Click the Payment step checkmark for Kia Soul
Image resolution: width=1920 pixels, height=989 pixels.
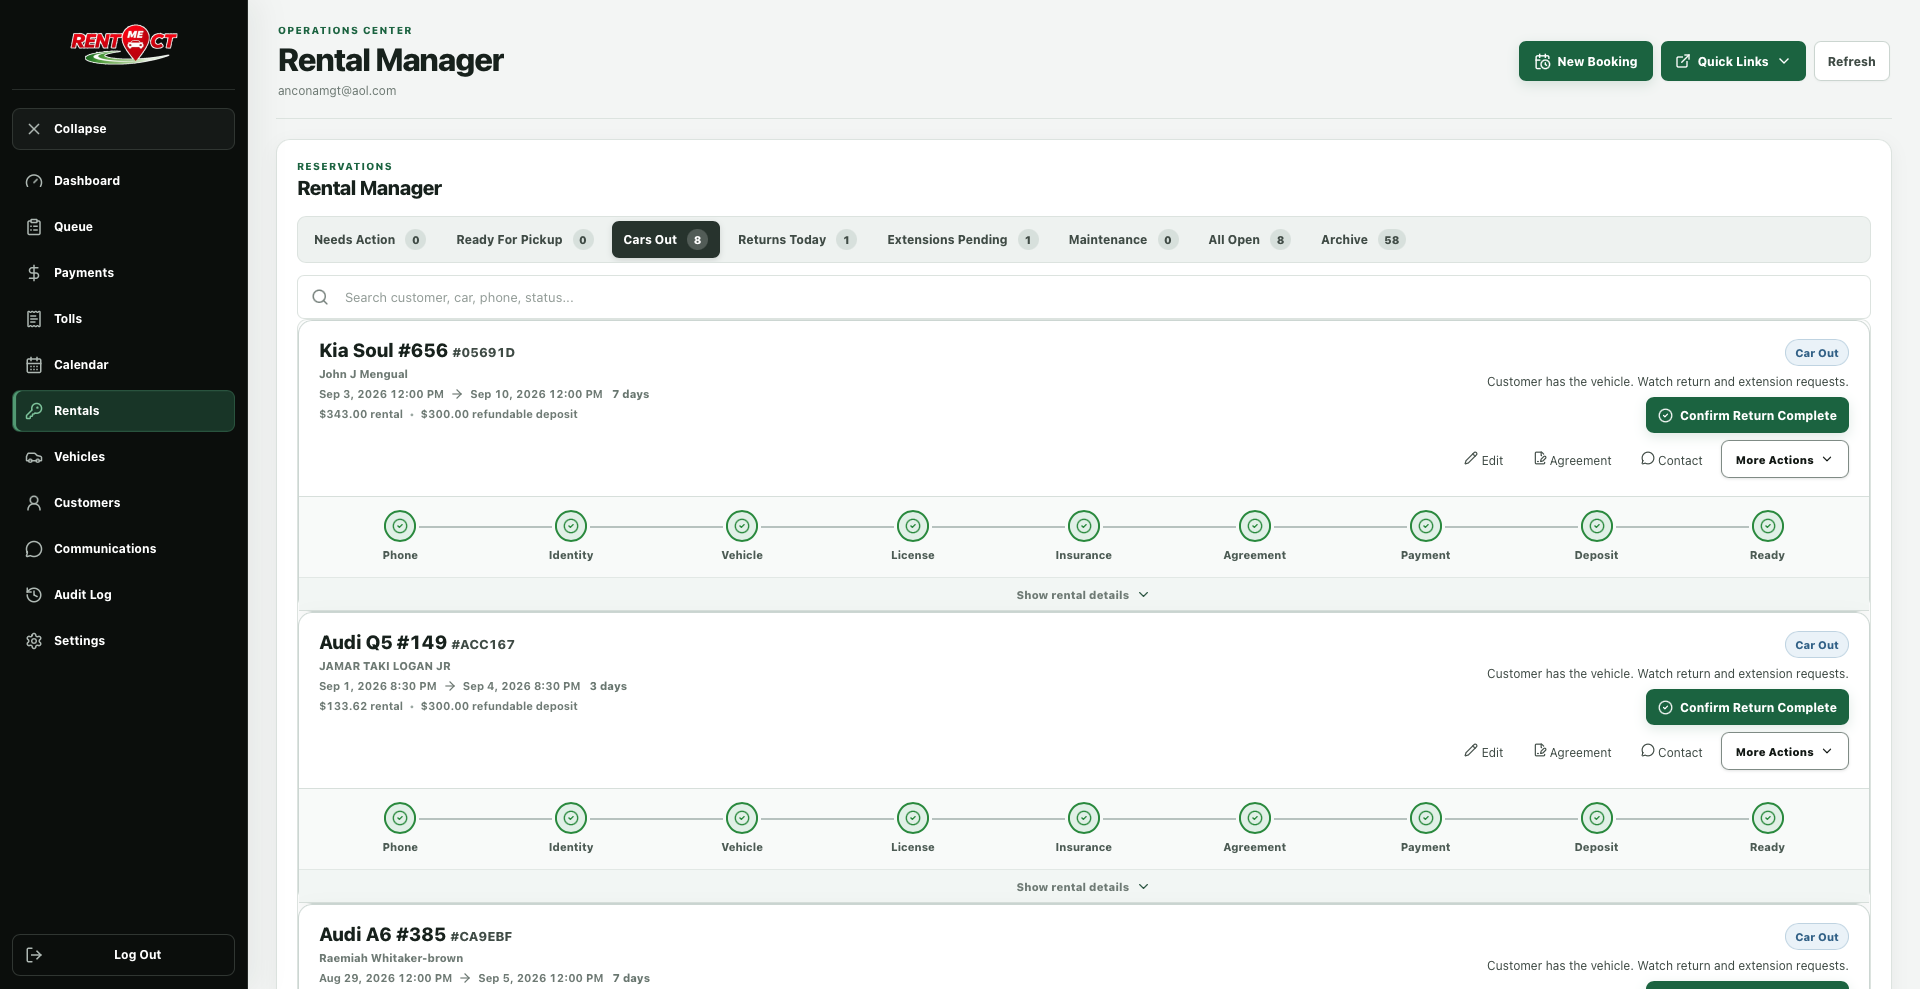coord(1426,526)
